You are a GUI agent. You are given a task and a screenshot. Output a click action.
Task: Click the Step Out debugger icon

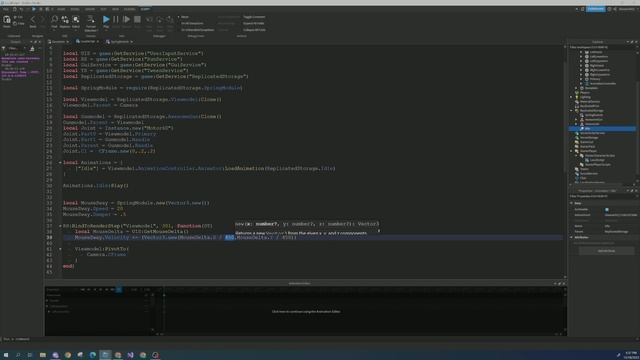tap(170, 20)
